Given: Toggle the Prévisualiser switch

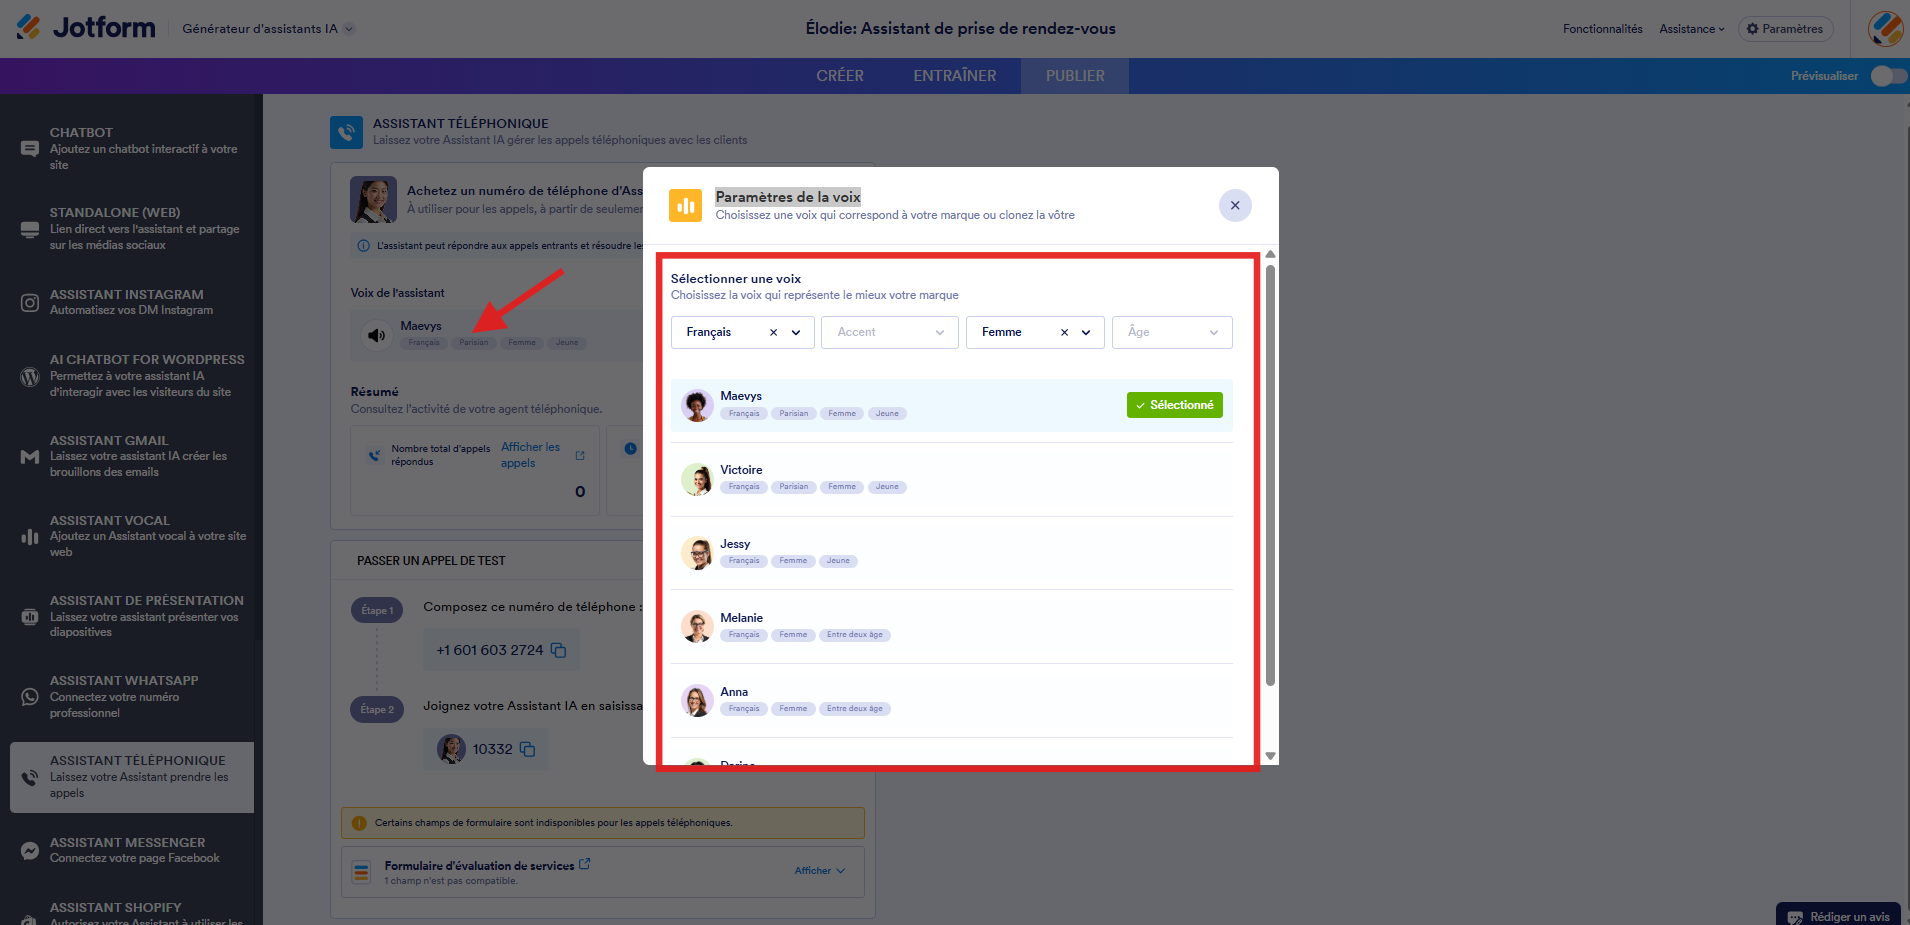Looking at the screenshot, I should (x=1888, y=76).
